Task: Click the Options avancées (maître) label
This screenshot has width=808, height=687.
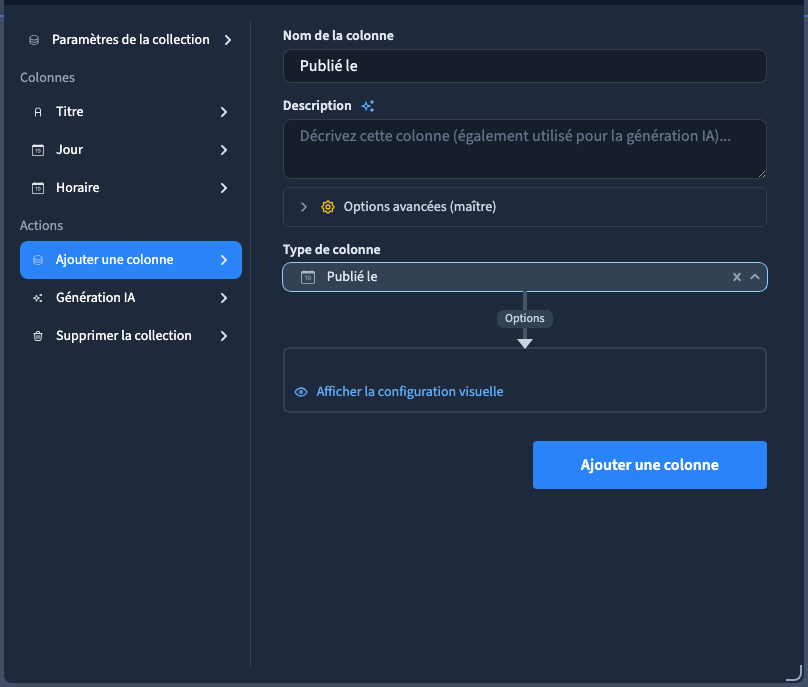Action: click(x=420, y=207)
